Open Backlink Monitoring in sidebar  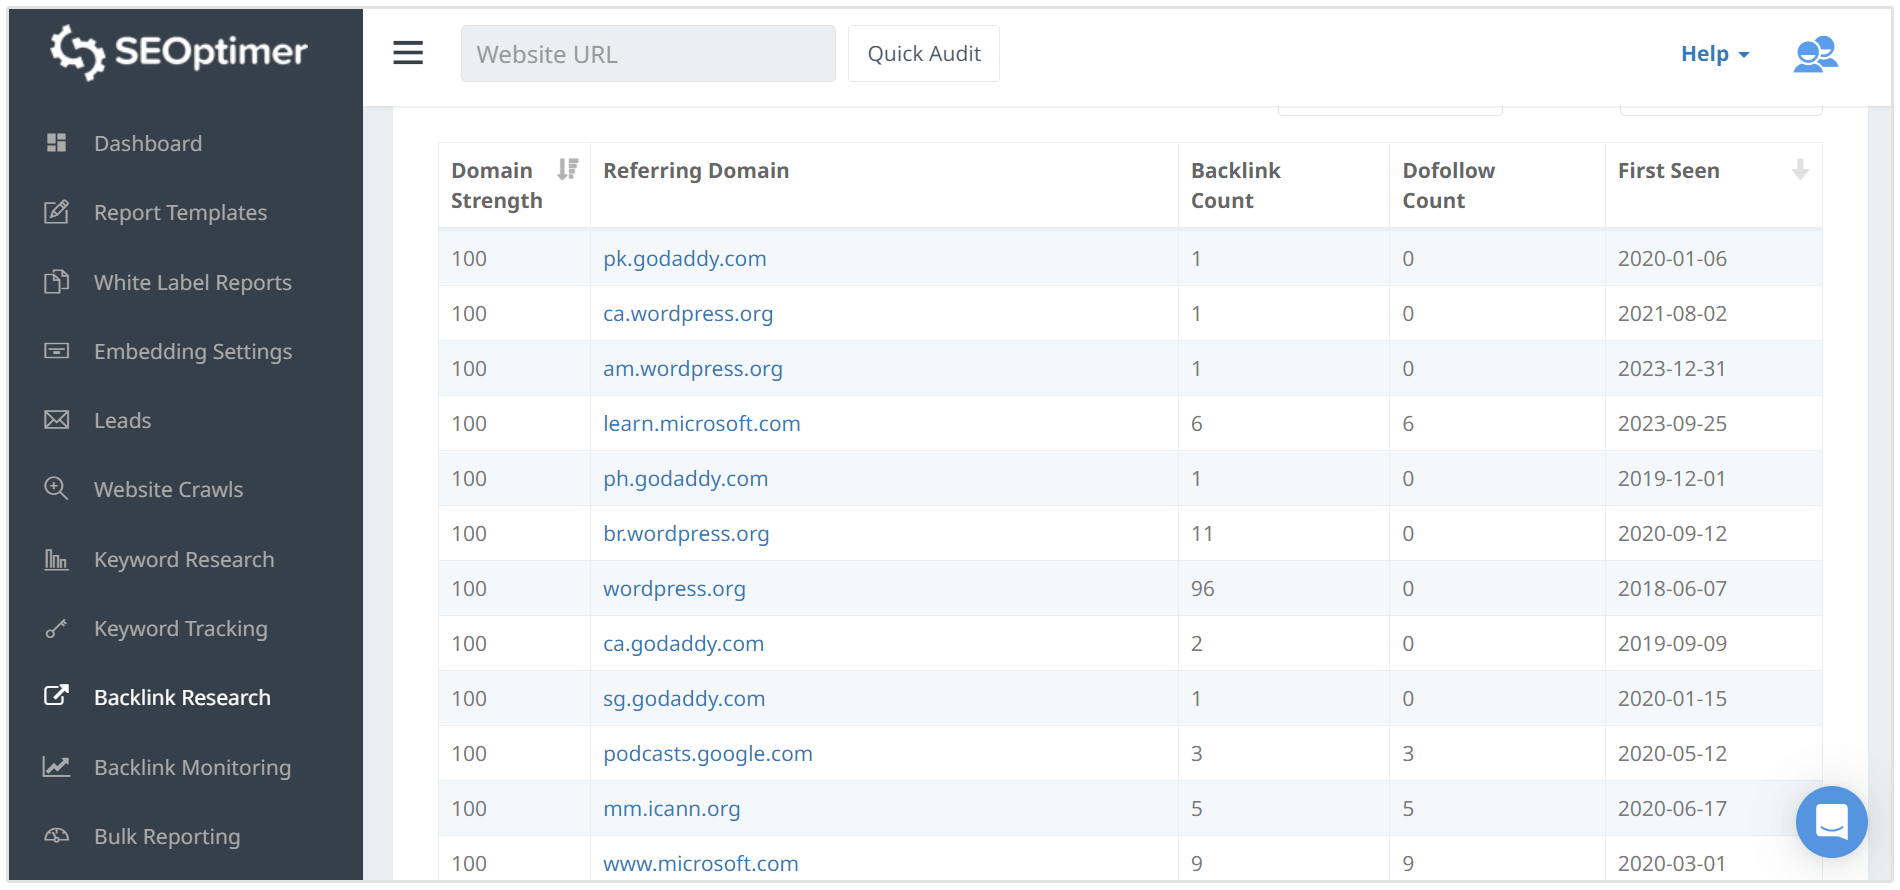pos(192,767)
